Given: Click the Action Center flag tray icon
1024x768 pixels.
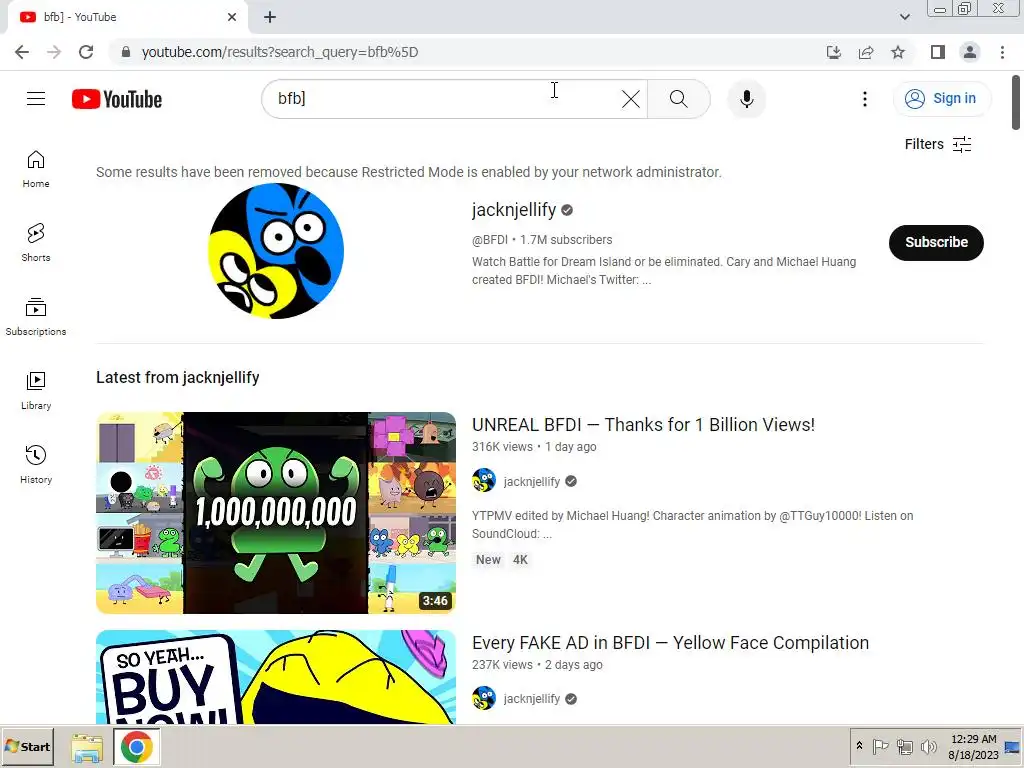Looking at the screenshot, I should [x=880, y=746].
